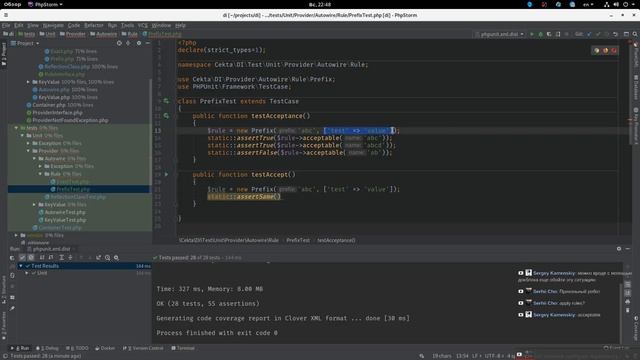640x360 pixels.
Task: Run the phpunit.xml.dist configuration with the green Run button
Action: 532,34
